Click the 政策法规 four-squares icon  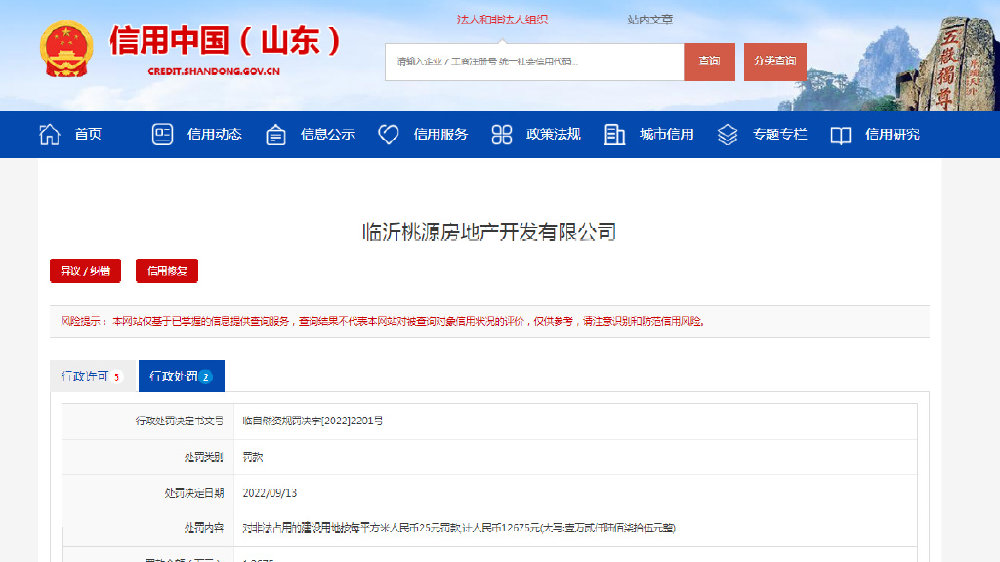tap(502, 135)
